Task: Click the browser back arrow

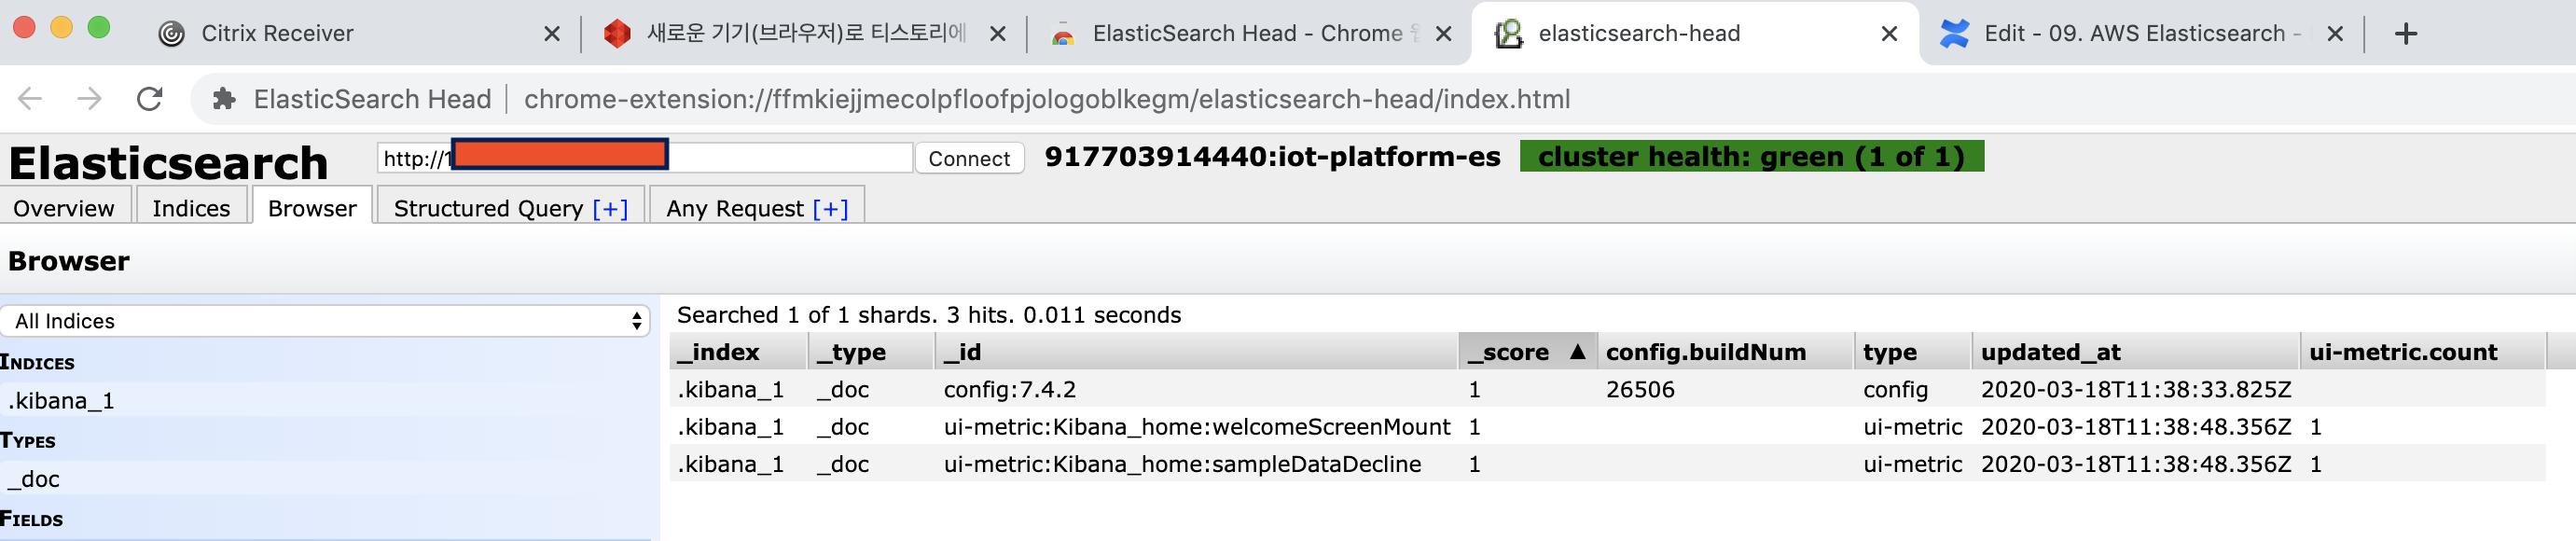Action: [x=30, y=99]
